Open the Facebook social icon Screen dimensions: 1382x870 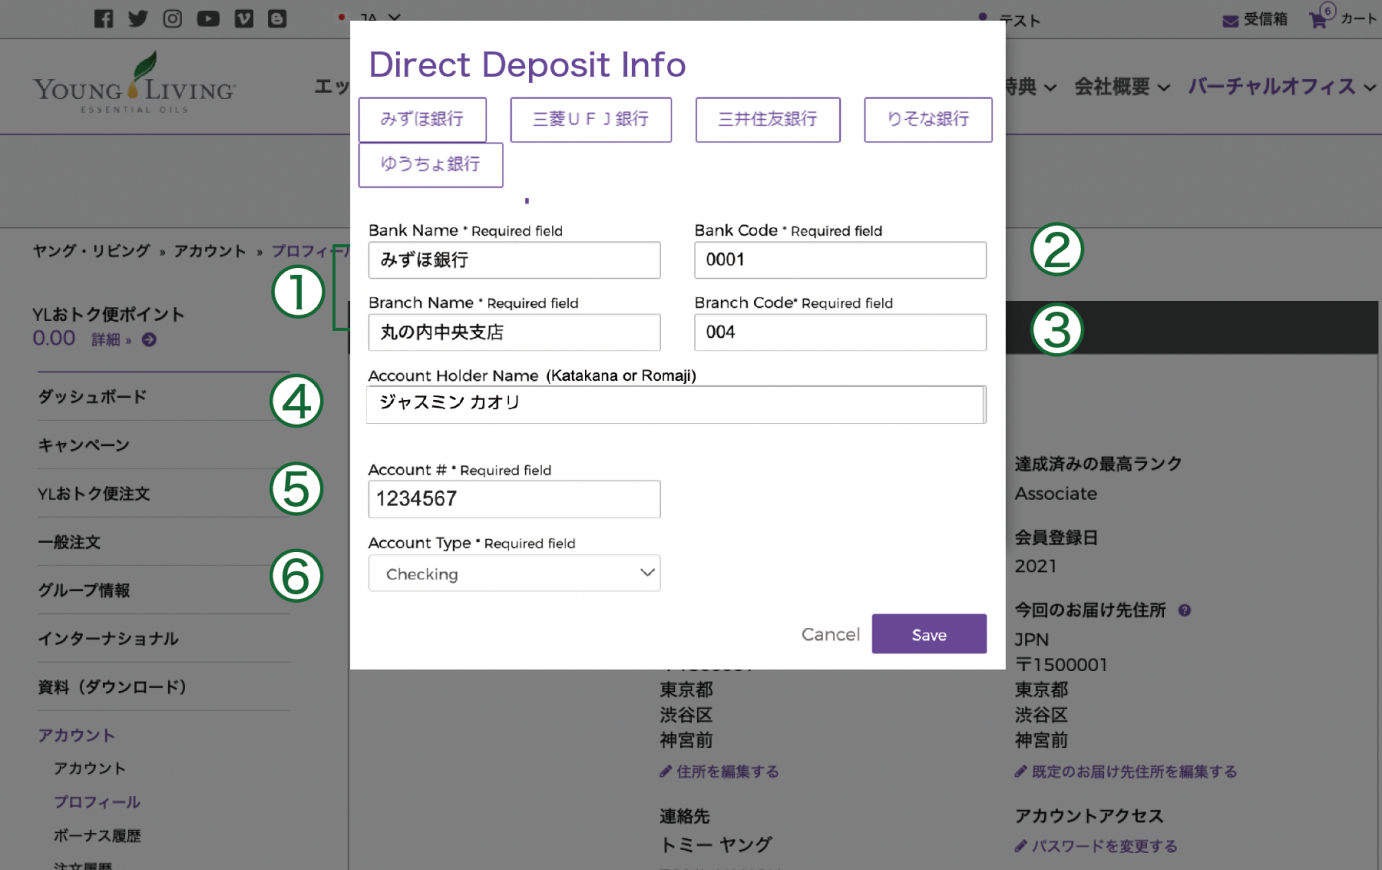tap(103, 19)
